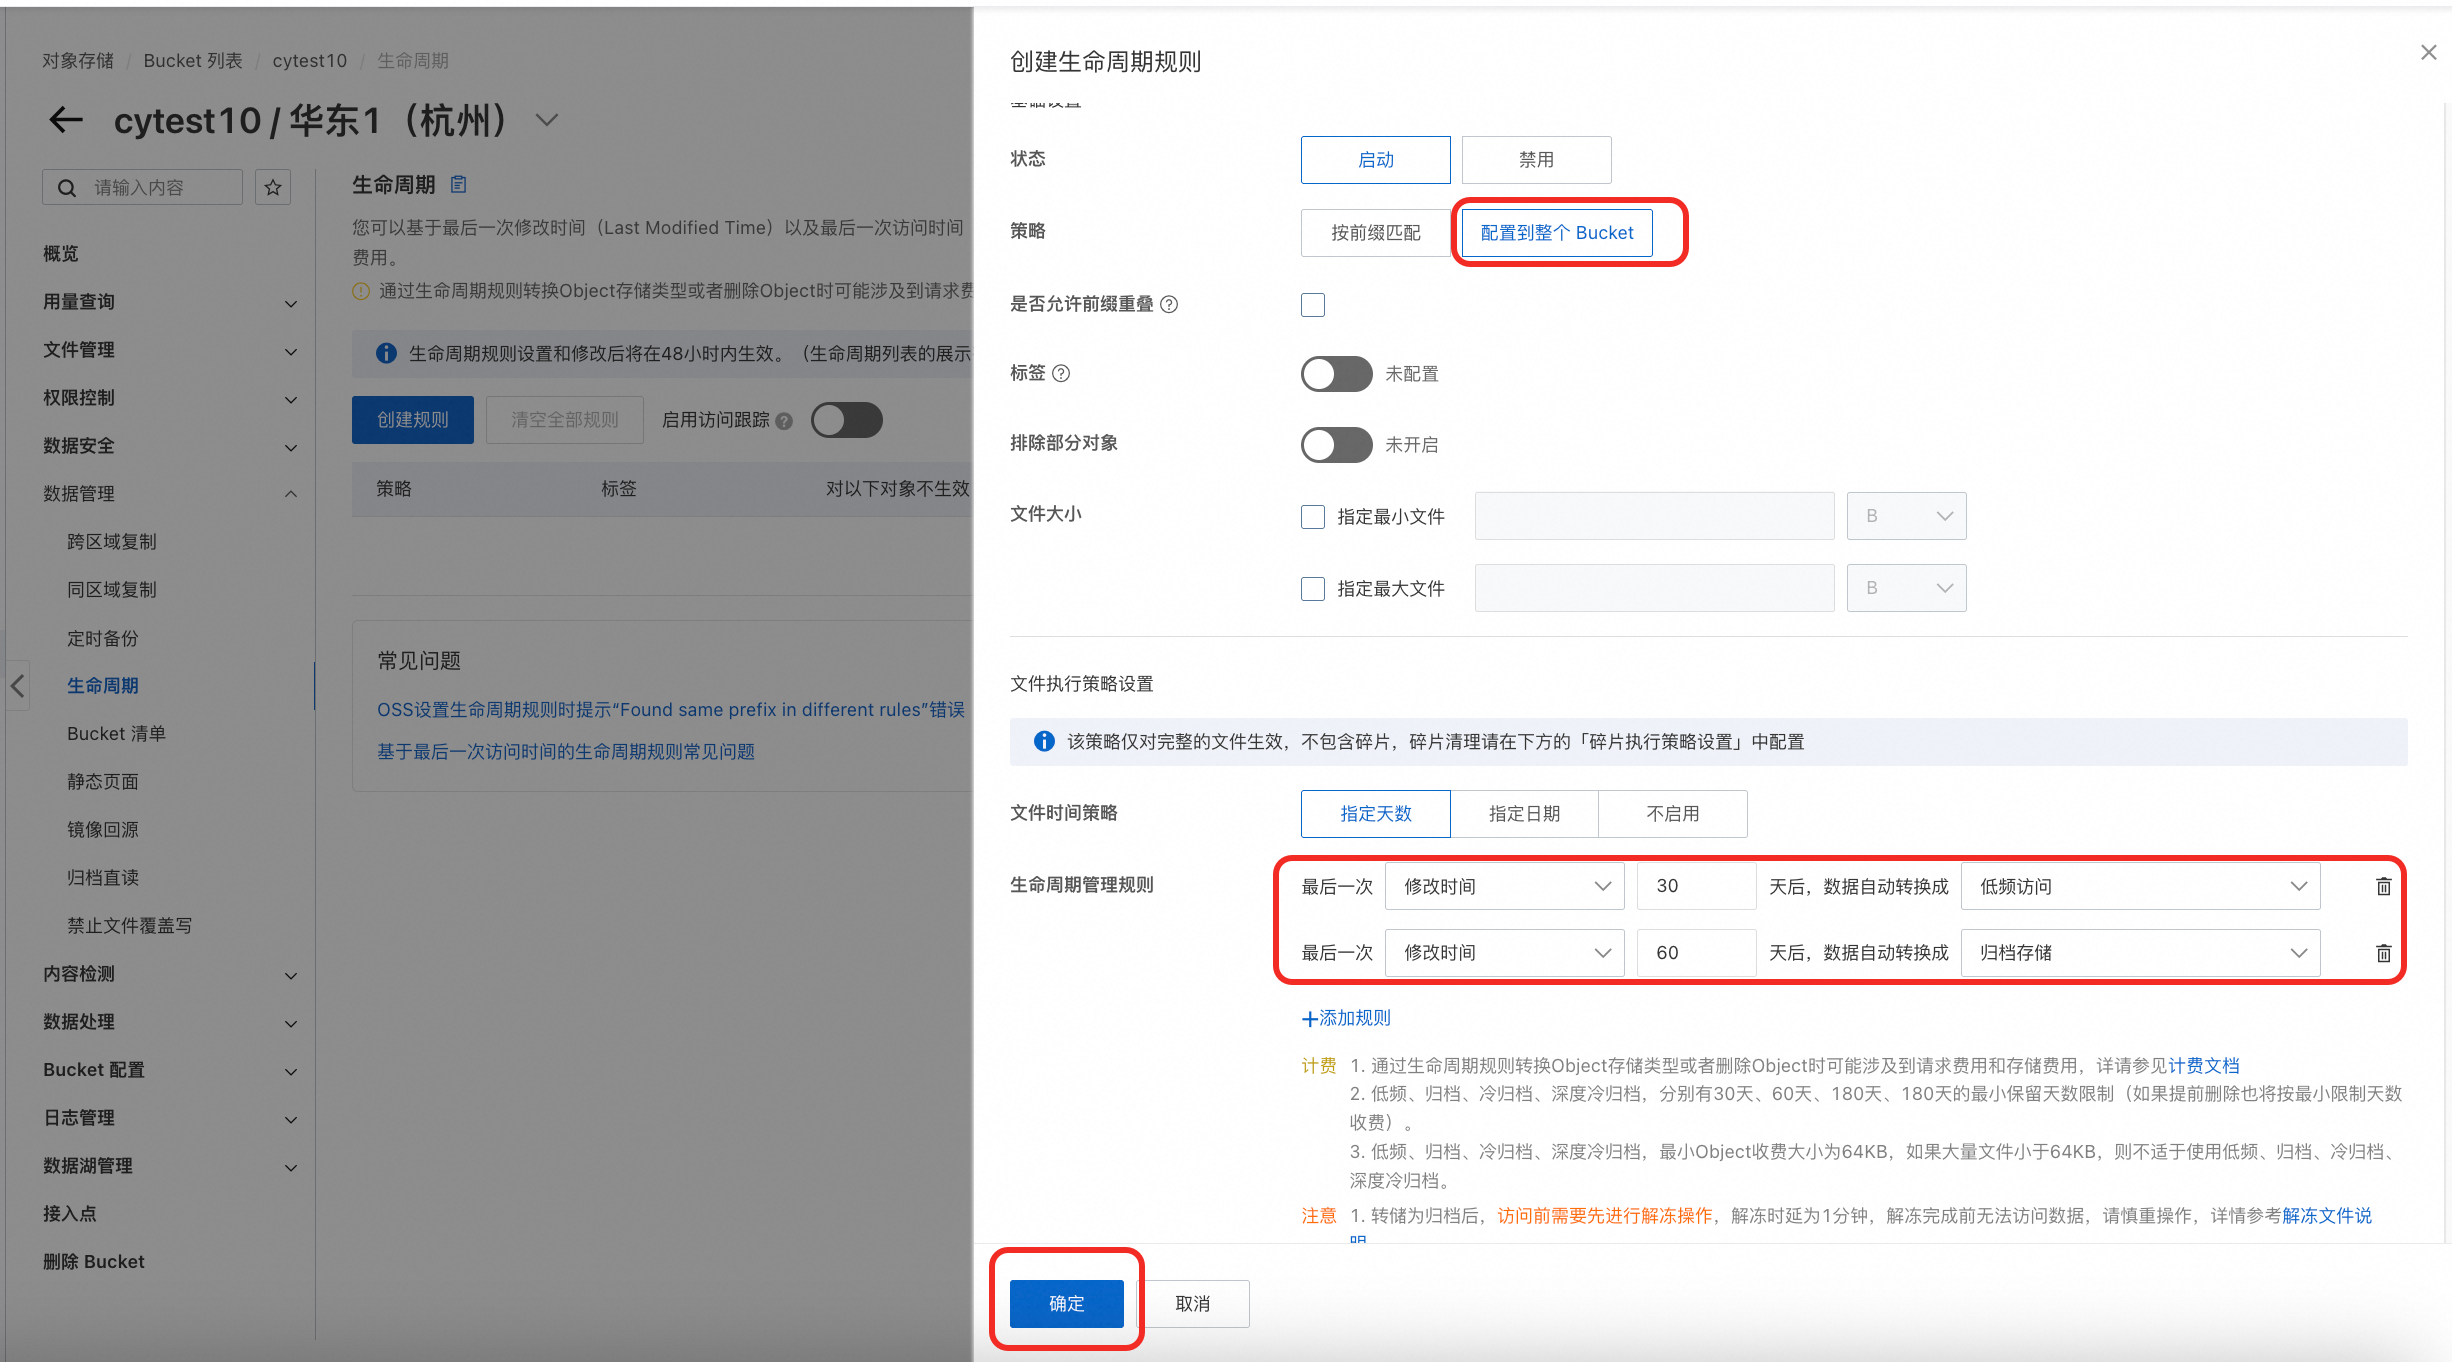
Task: Open 静态页面 in sidebar
Action: pos(103,782)
